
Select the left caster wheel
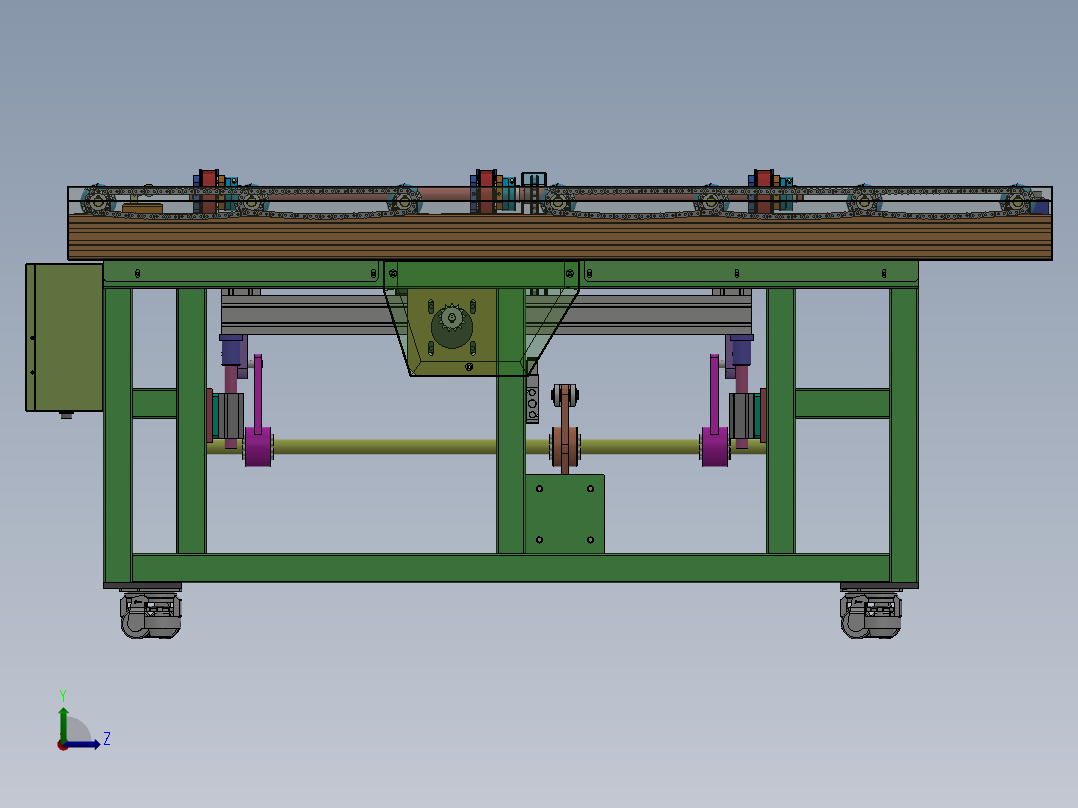click(x=151, y=616)
